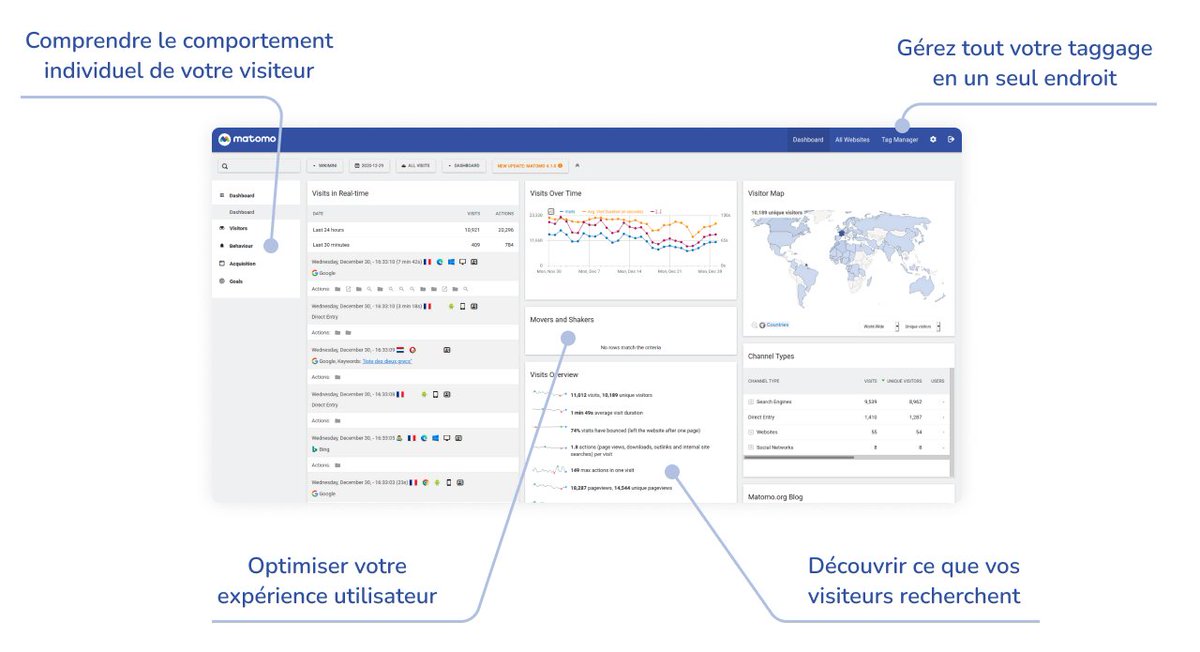Click the first folder action icon of the Google visit

pyautogui.click(x=337, y=289)
